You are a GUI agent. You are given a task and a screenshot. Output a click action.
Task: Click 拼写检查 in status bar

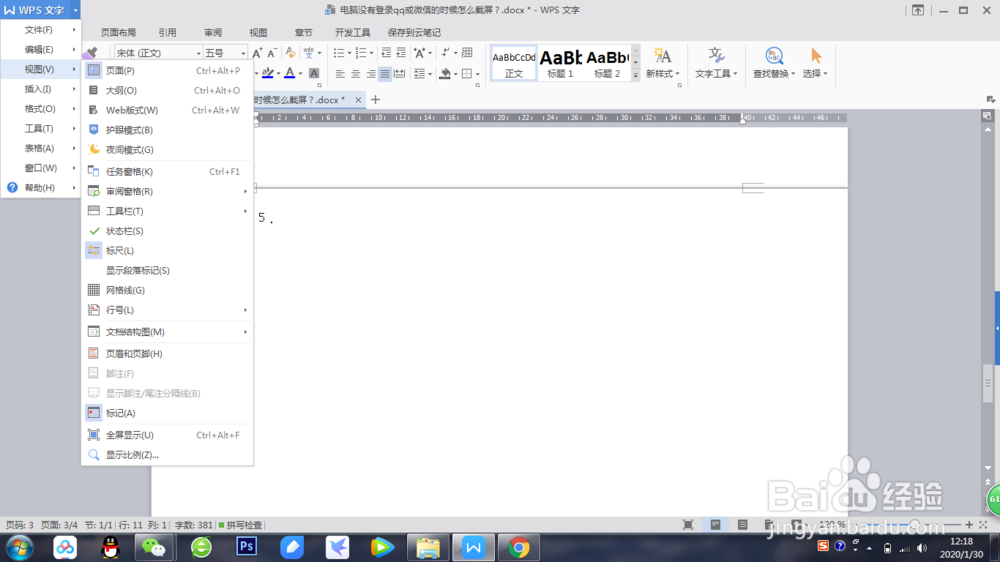tap(240, 525)
